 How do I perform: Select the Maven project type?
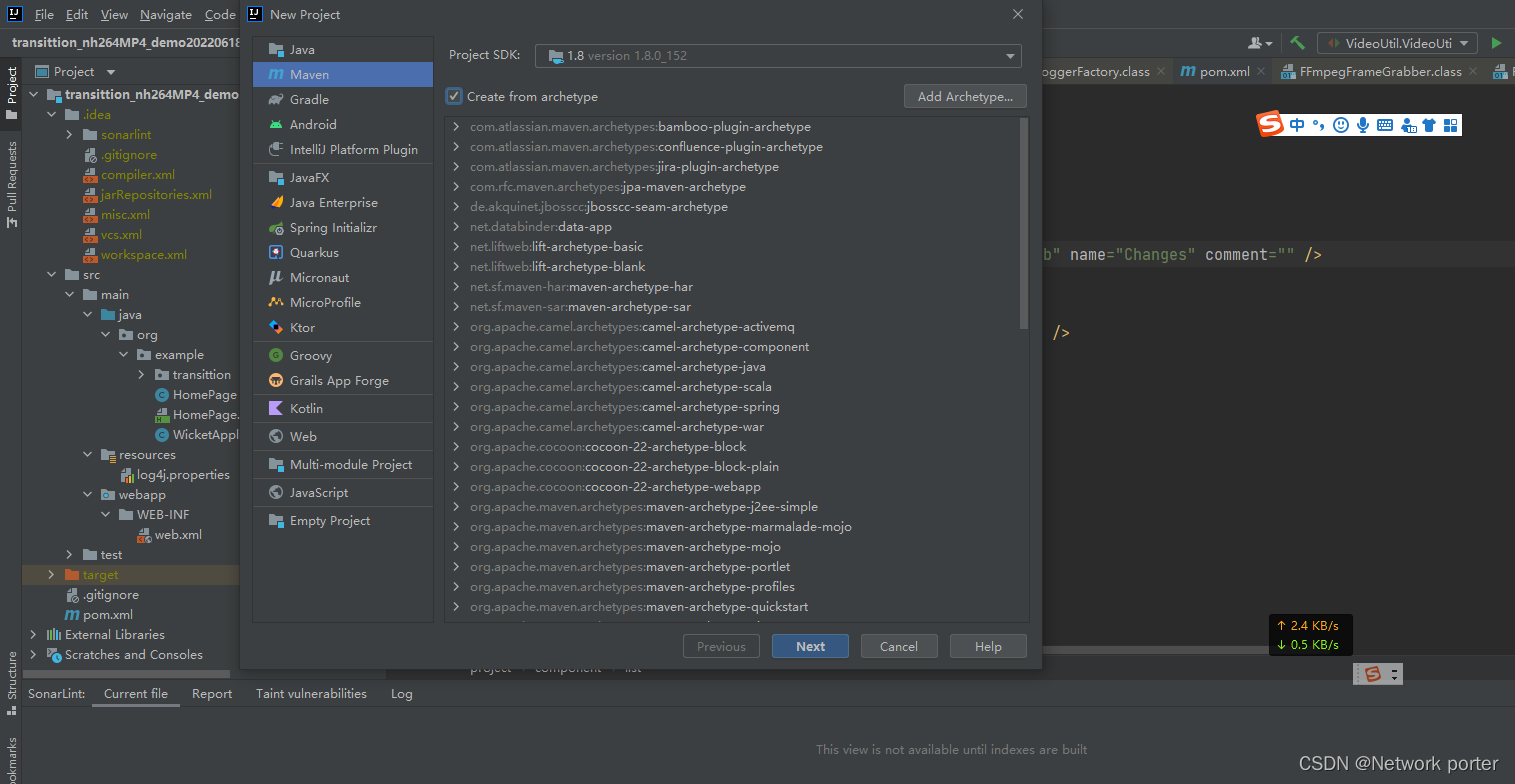coord(343,75)
